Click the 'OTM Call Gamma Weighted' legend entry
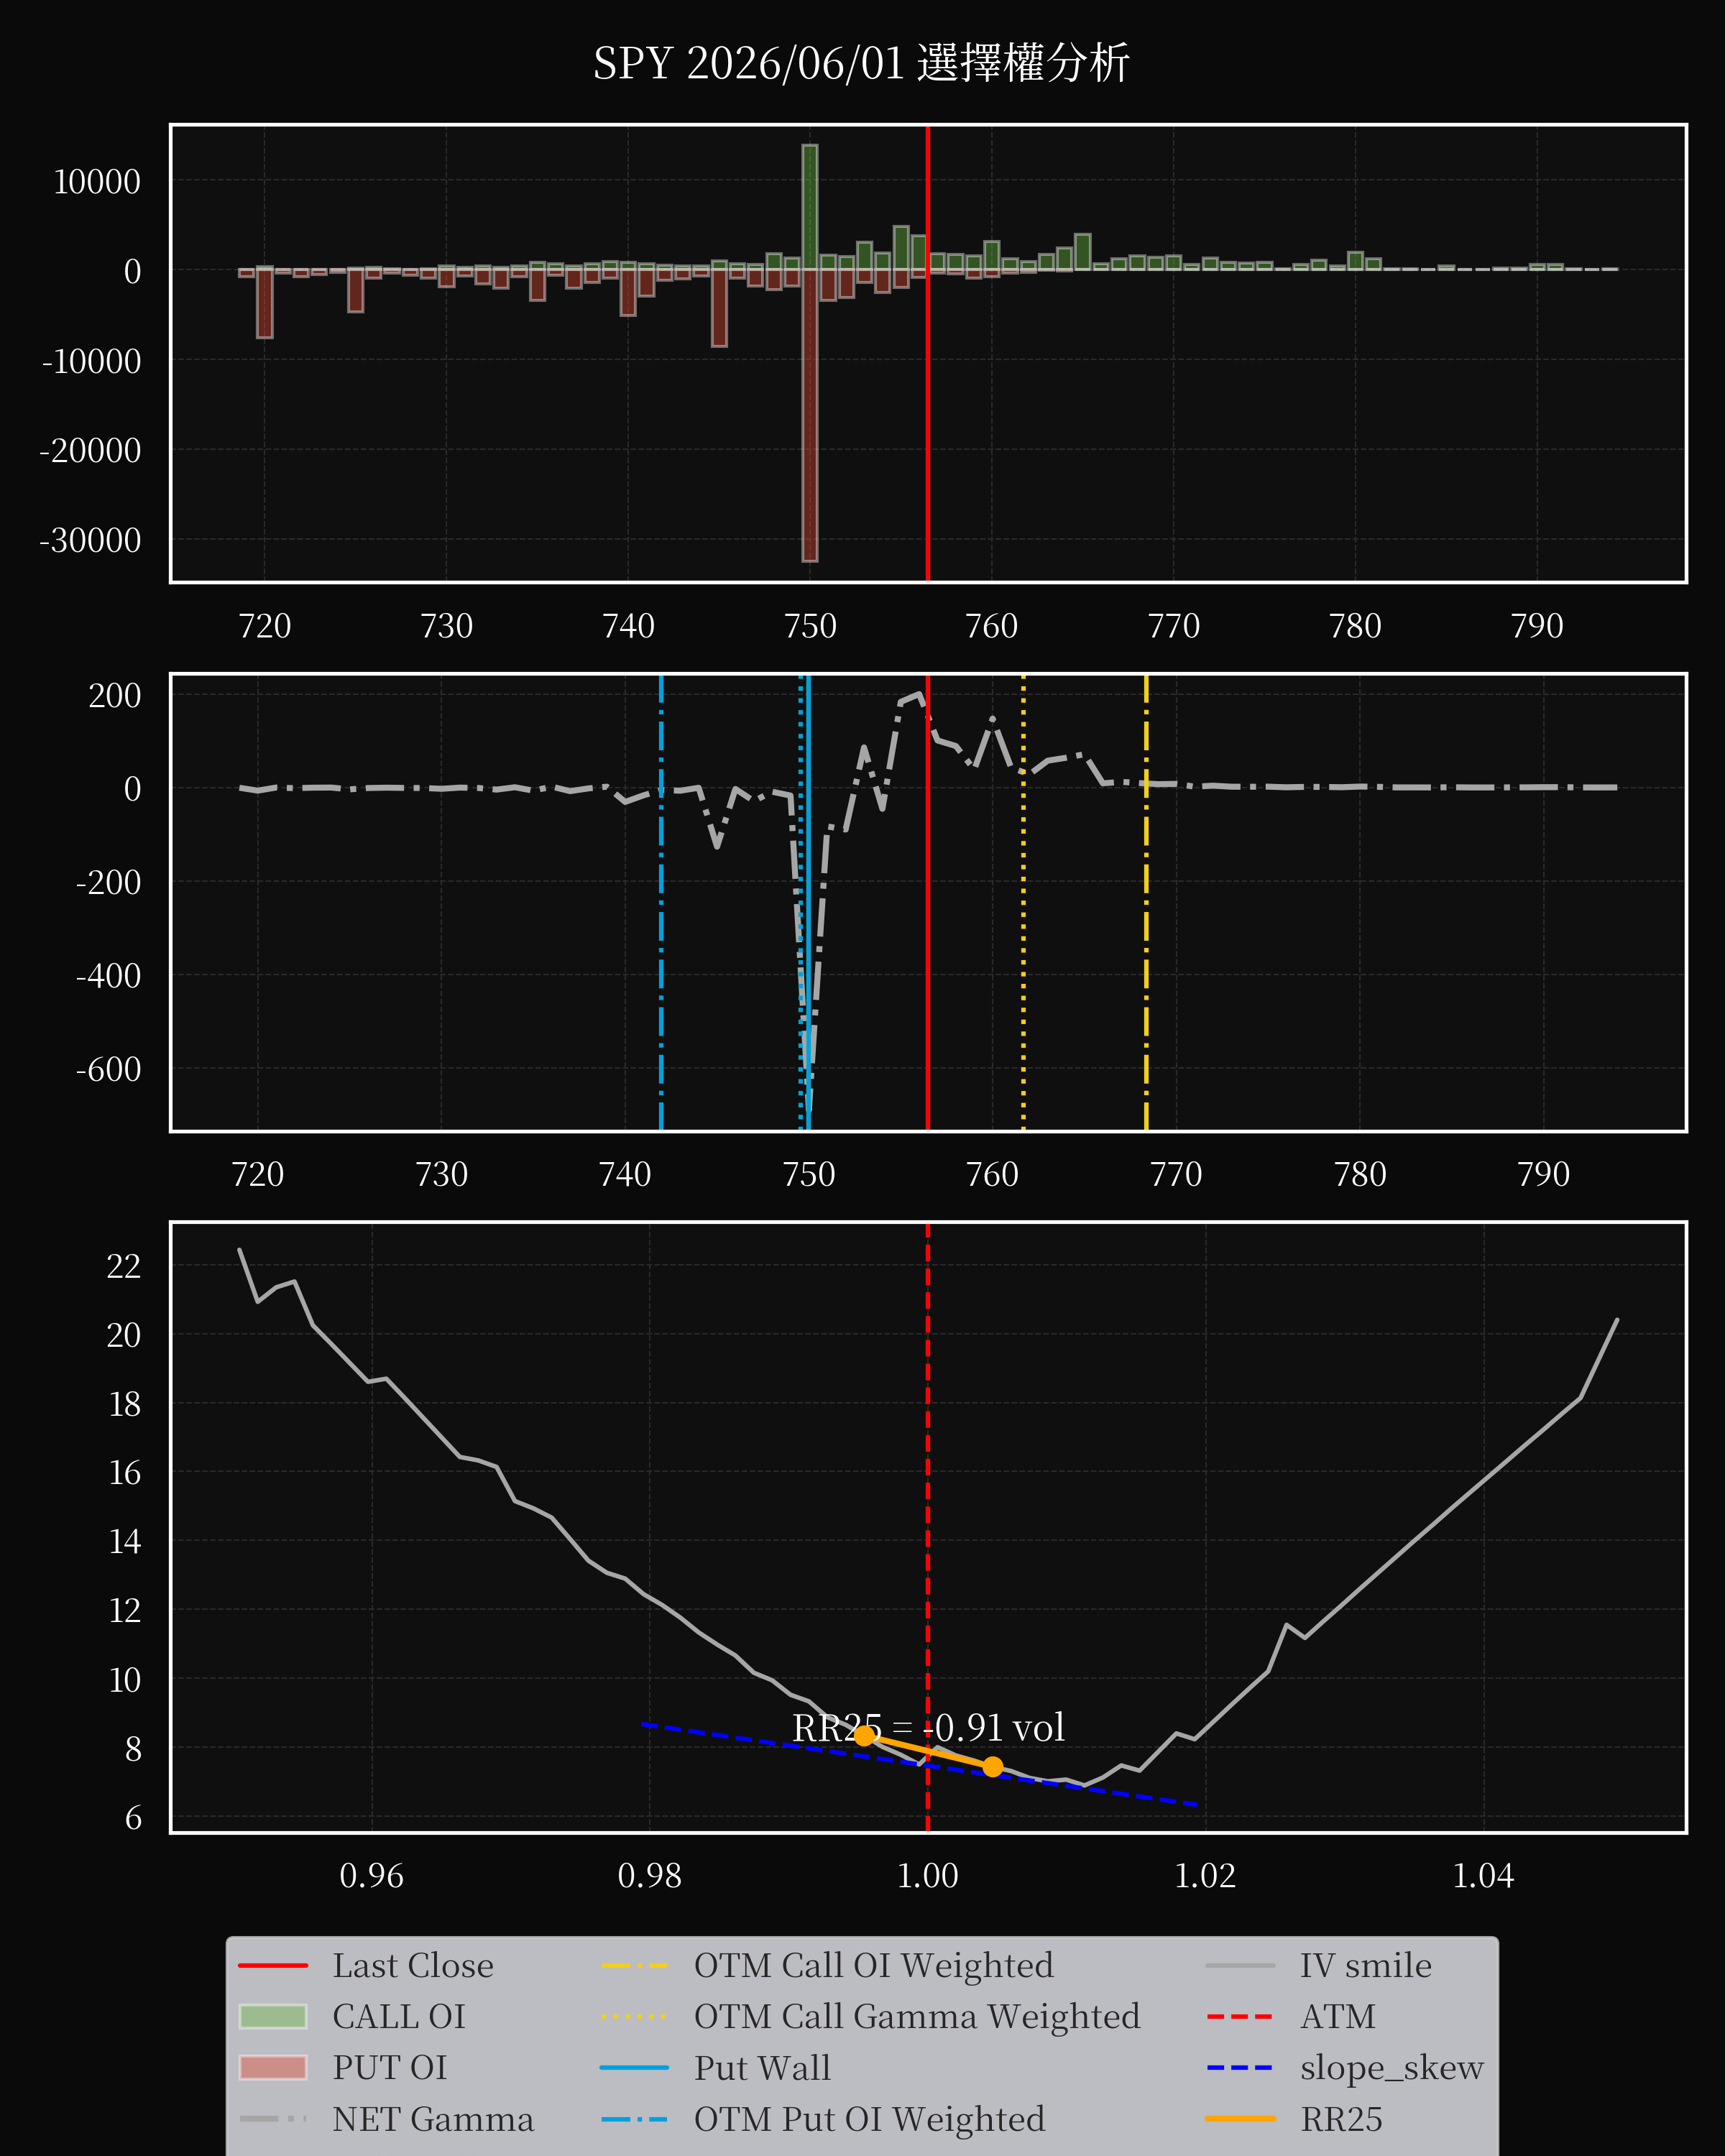 click(x=917, y=2017)
